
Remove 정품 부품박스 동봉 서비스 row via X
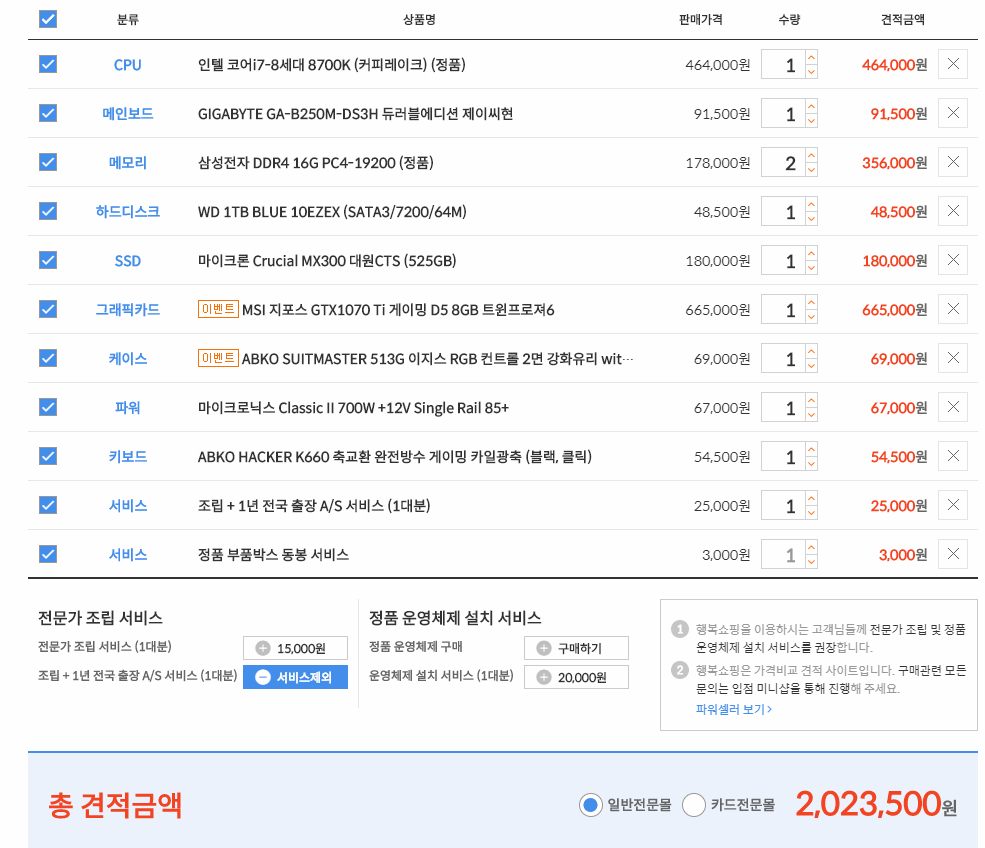[952, 554]
